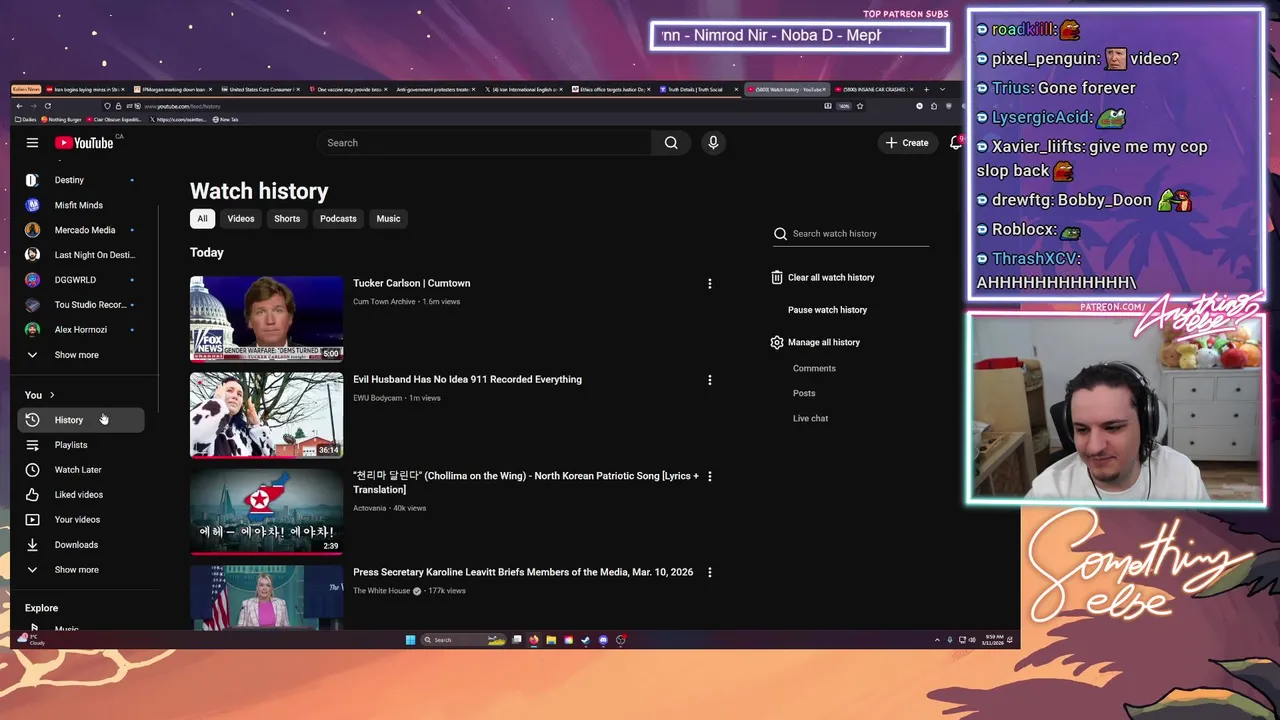Open Discord from the taskbar

pyautogui.click(x=603, y=640)
